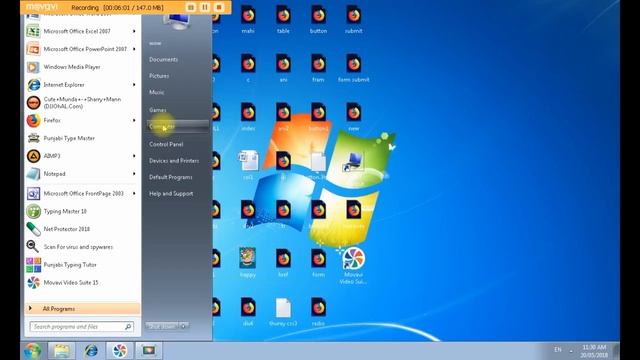Image resolution: width=640 pixels, height=360 pixels.
Task: Show All Programs list
Action: (x=82, y=309)
